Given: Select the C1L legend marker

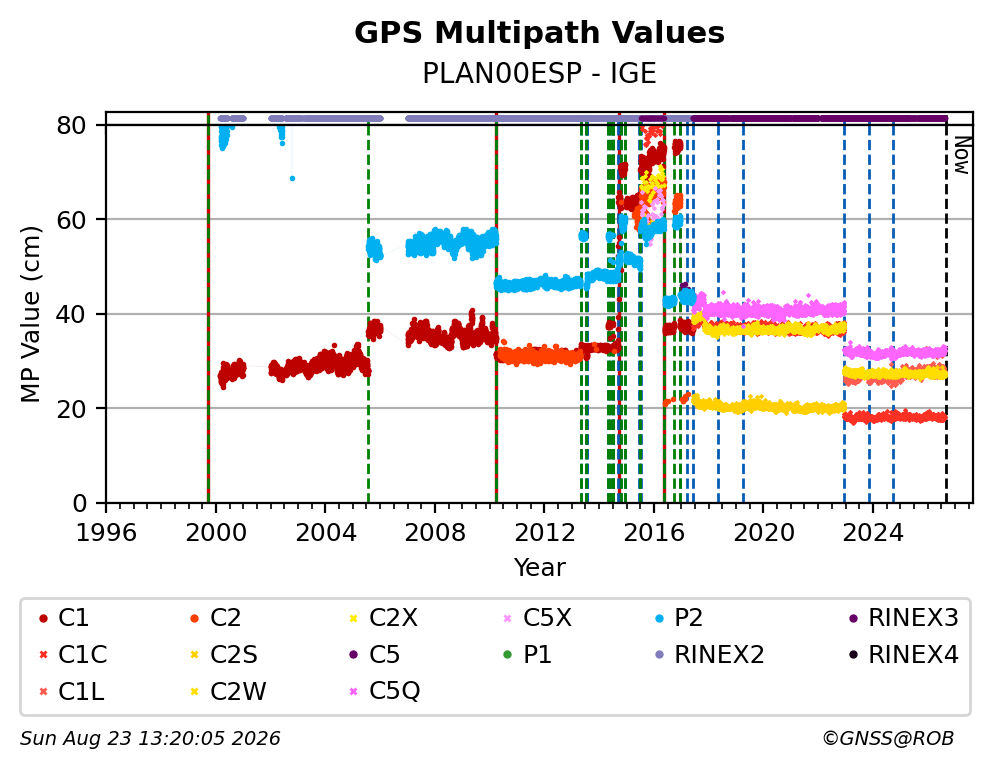Looking at the screenshot, I should (43, 691).
